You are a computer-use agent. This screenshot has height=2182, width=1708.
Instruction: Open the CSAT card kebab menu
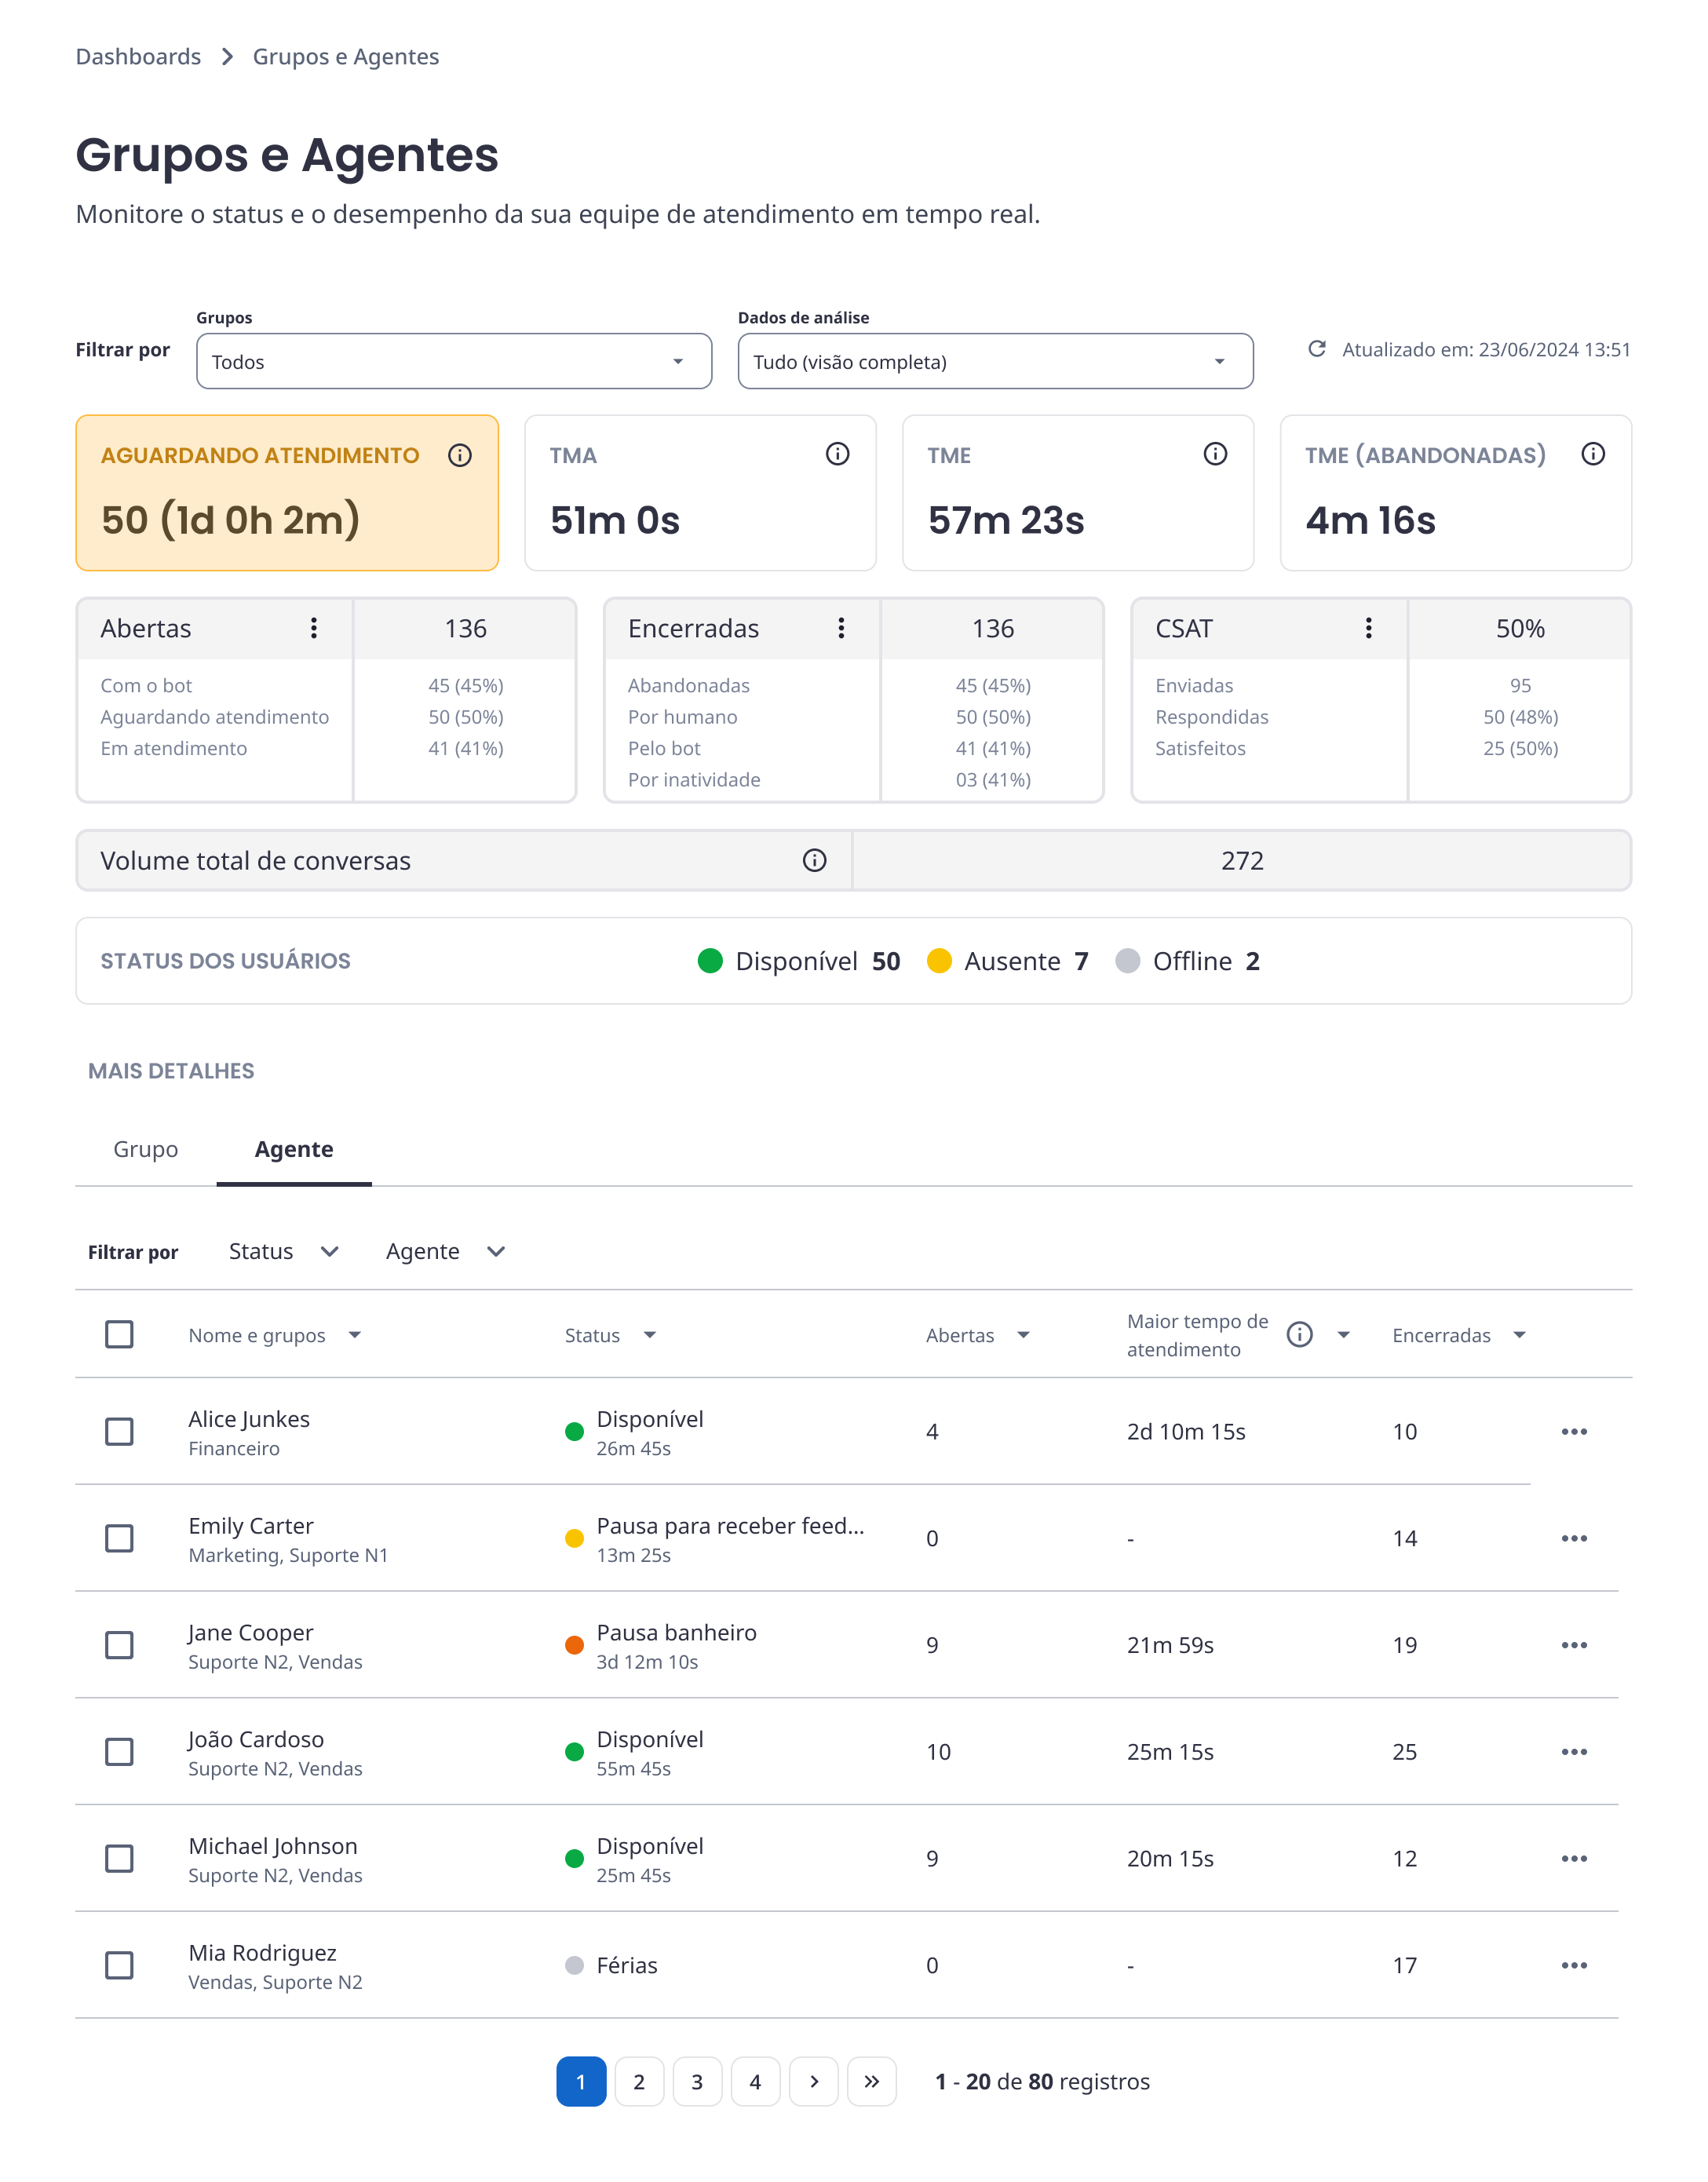coord(1368,628)
